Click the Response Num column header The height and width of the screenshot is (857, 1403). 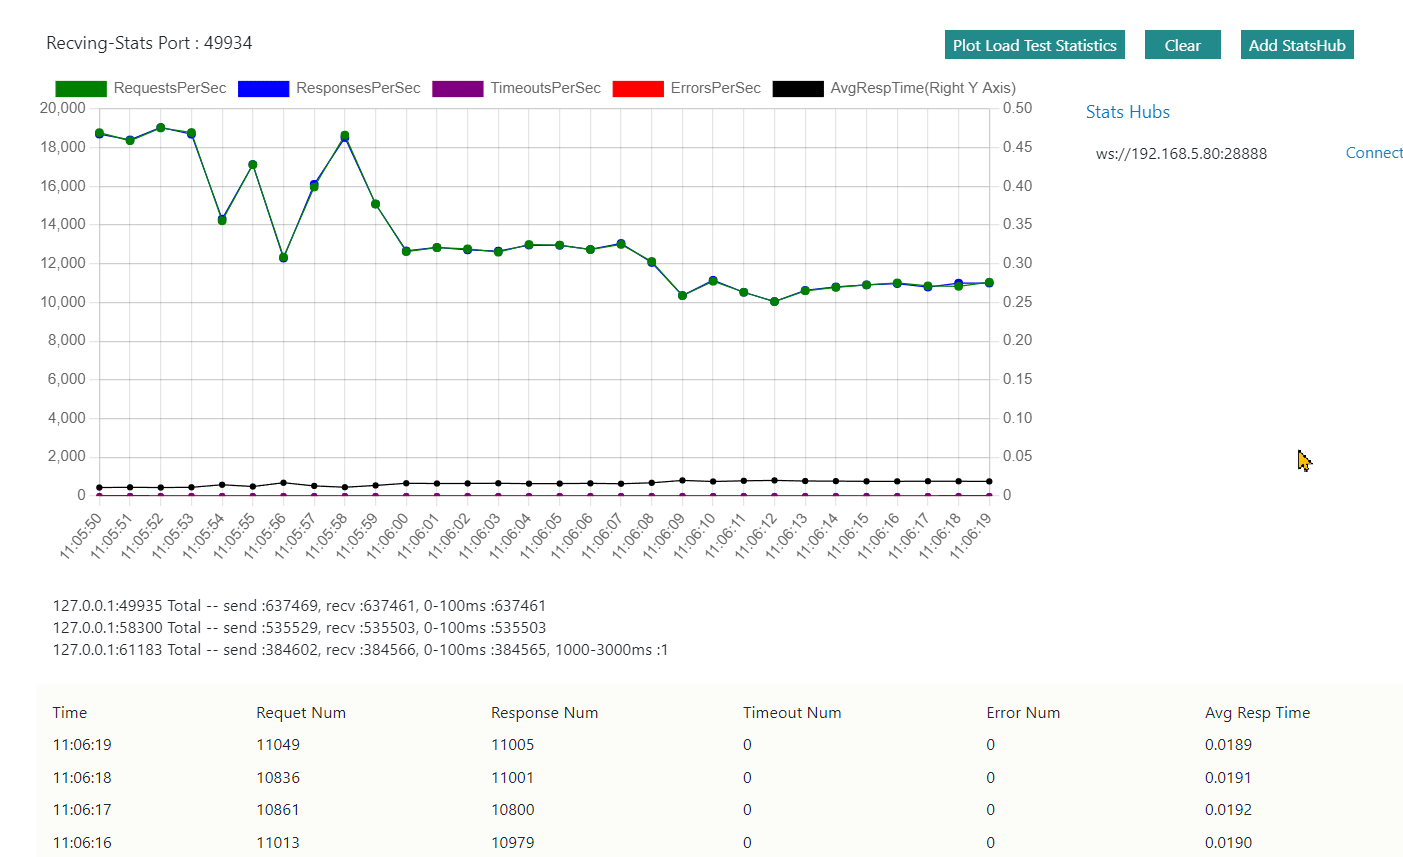pos(544,713)
